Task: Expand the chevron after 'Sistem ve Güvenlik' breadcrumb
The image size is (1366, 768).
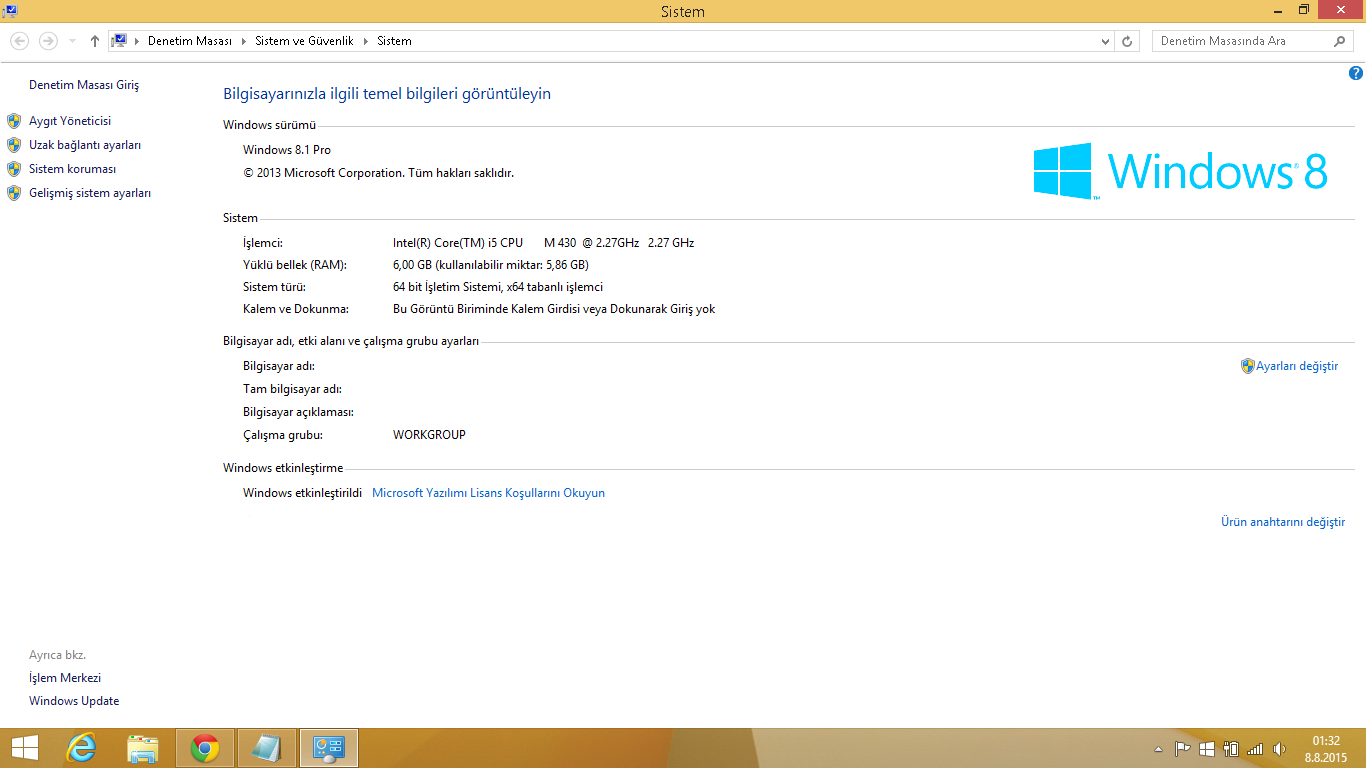Action: pyautogui.click(x=365, y=41)
